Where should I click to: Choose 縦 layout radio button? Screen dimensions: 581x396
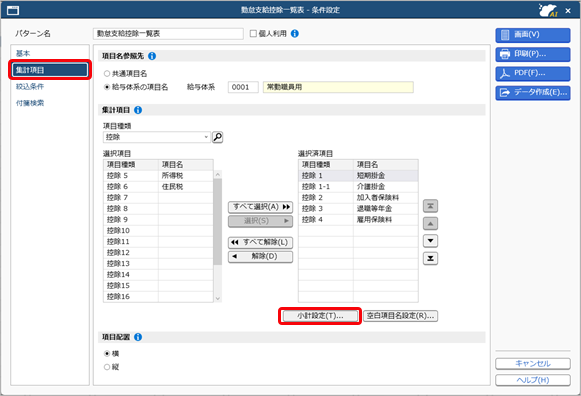[107, 367]
